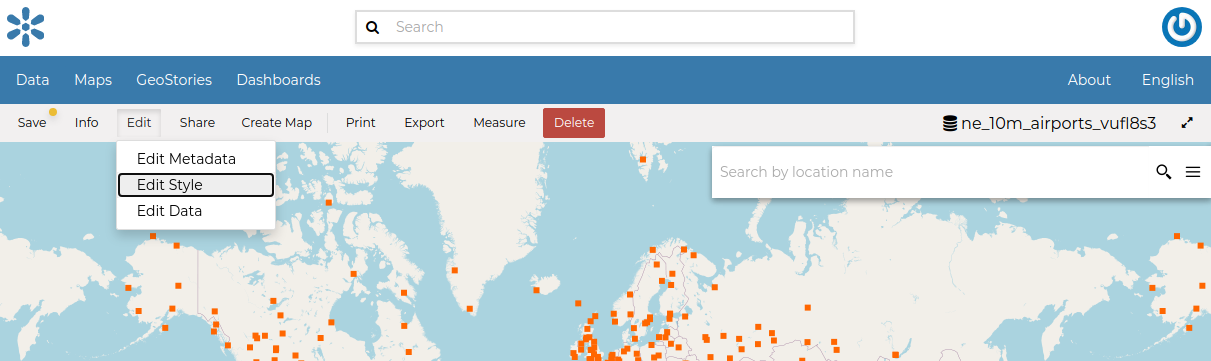Image resolution: width=1211 pixels, height=361 pixels.
Task: Click the Export button
Action: click(424, 123)
